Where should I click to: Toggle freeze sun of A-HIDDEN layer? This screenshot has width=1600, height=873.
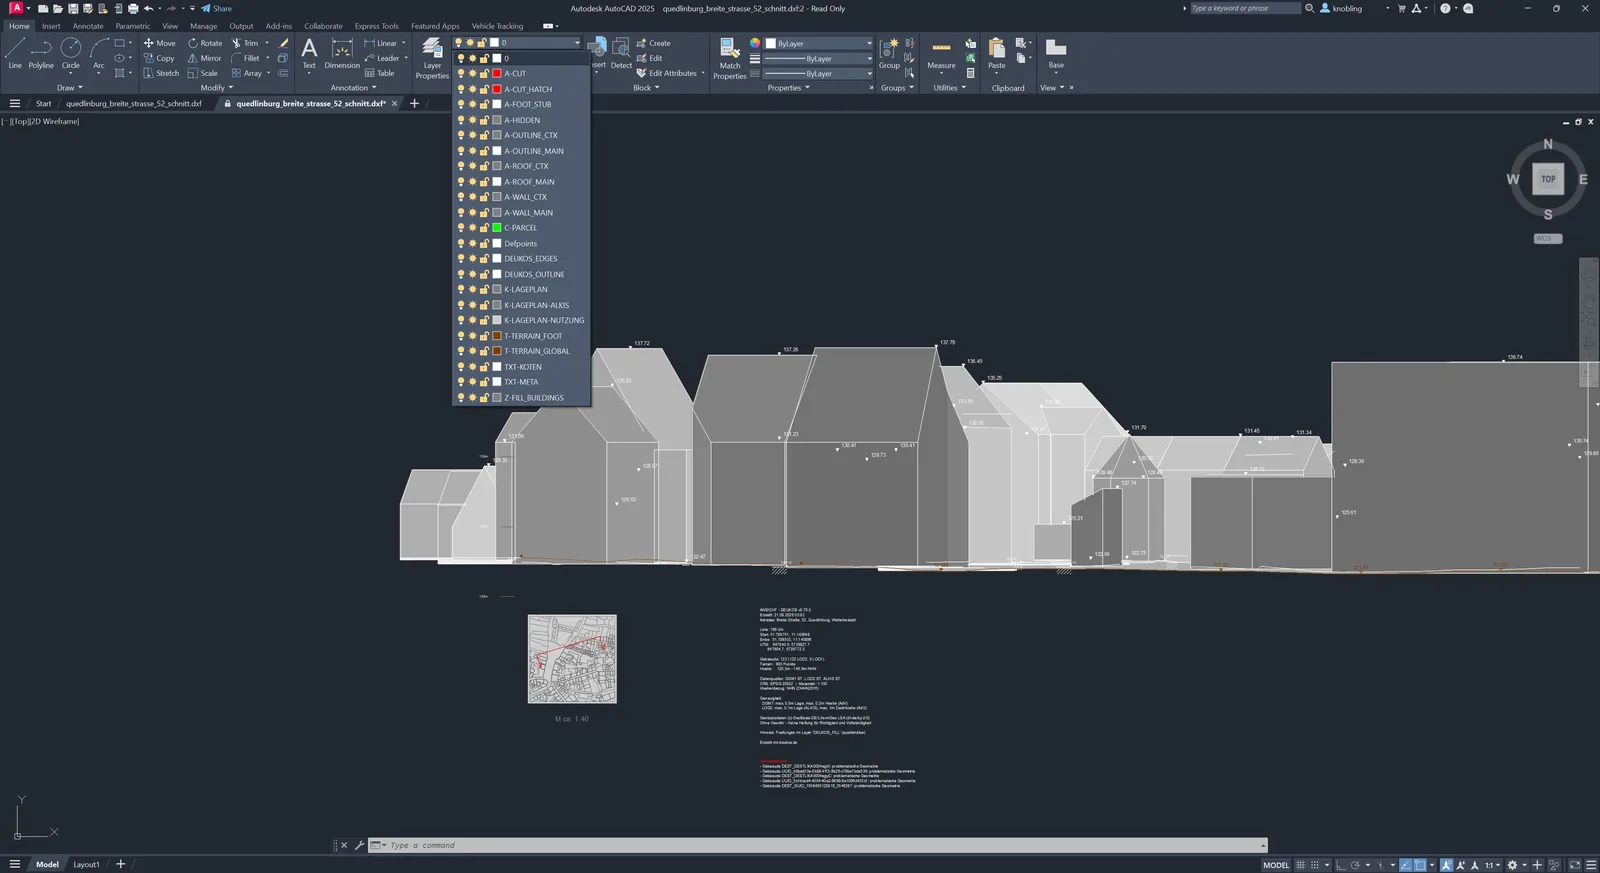[472, 120]
